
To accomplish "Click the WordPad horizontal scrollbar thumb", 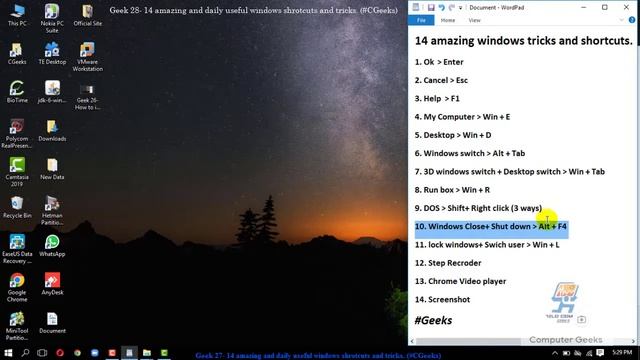I will click(x=468, y=341).
